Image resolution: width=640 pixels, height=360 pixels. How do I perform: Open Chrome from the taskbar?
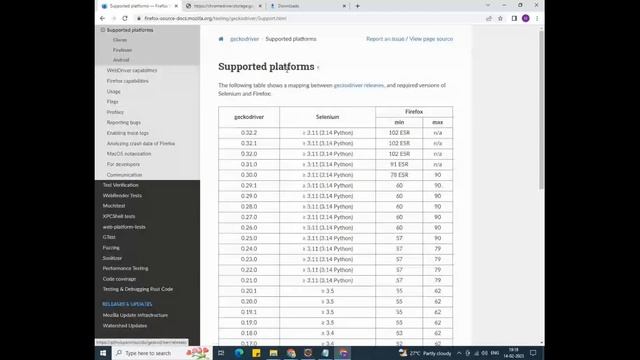click(291, 353)
